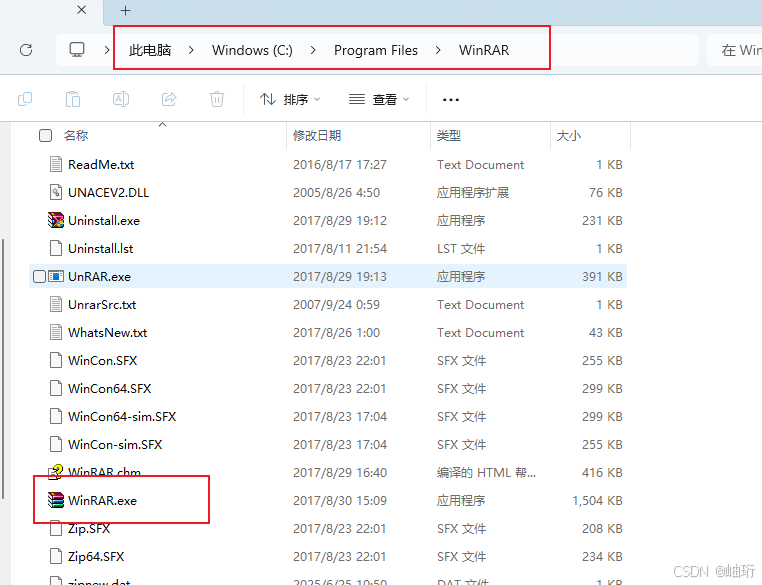Click the date 2017/8/30 15:09
762x585 pixels.
tap(340, 500)
